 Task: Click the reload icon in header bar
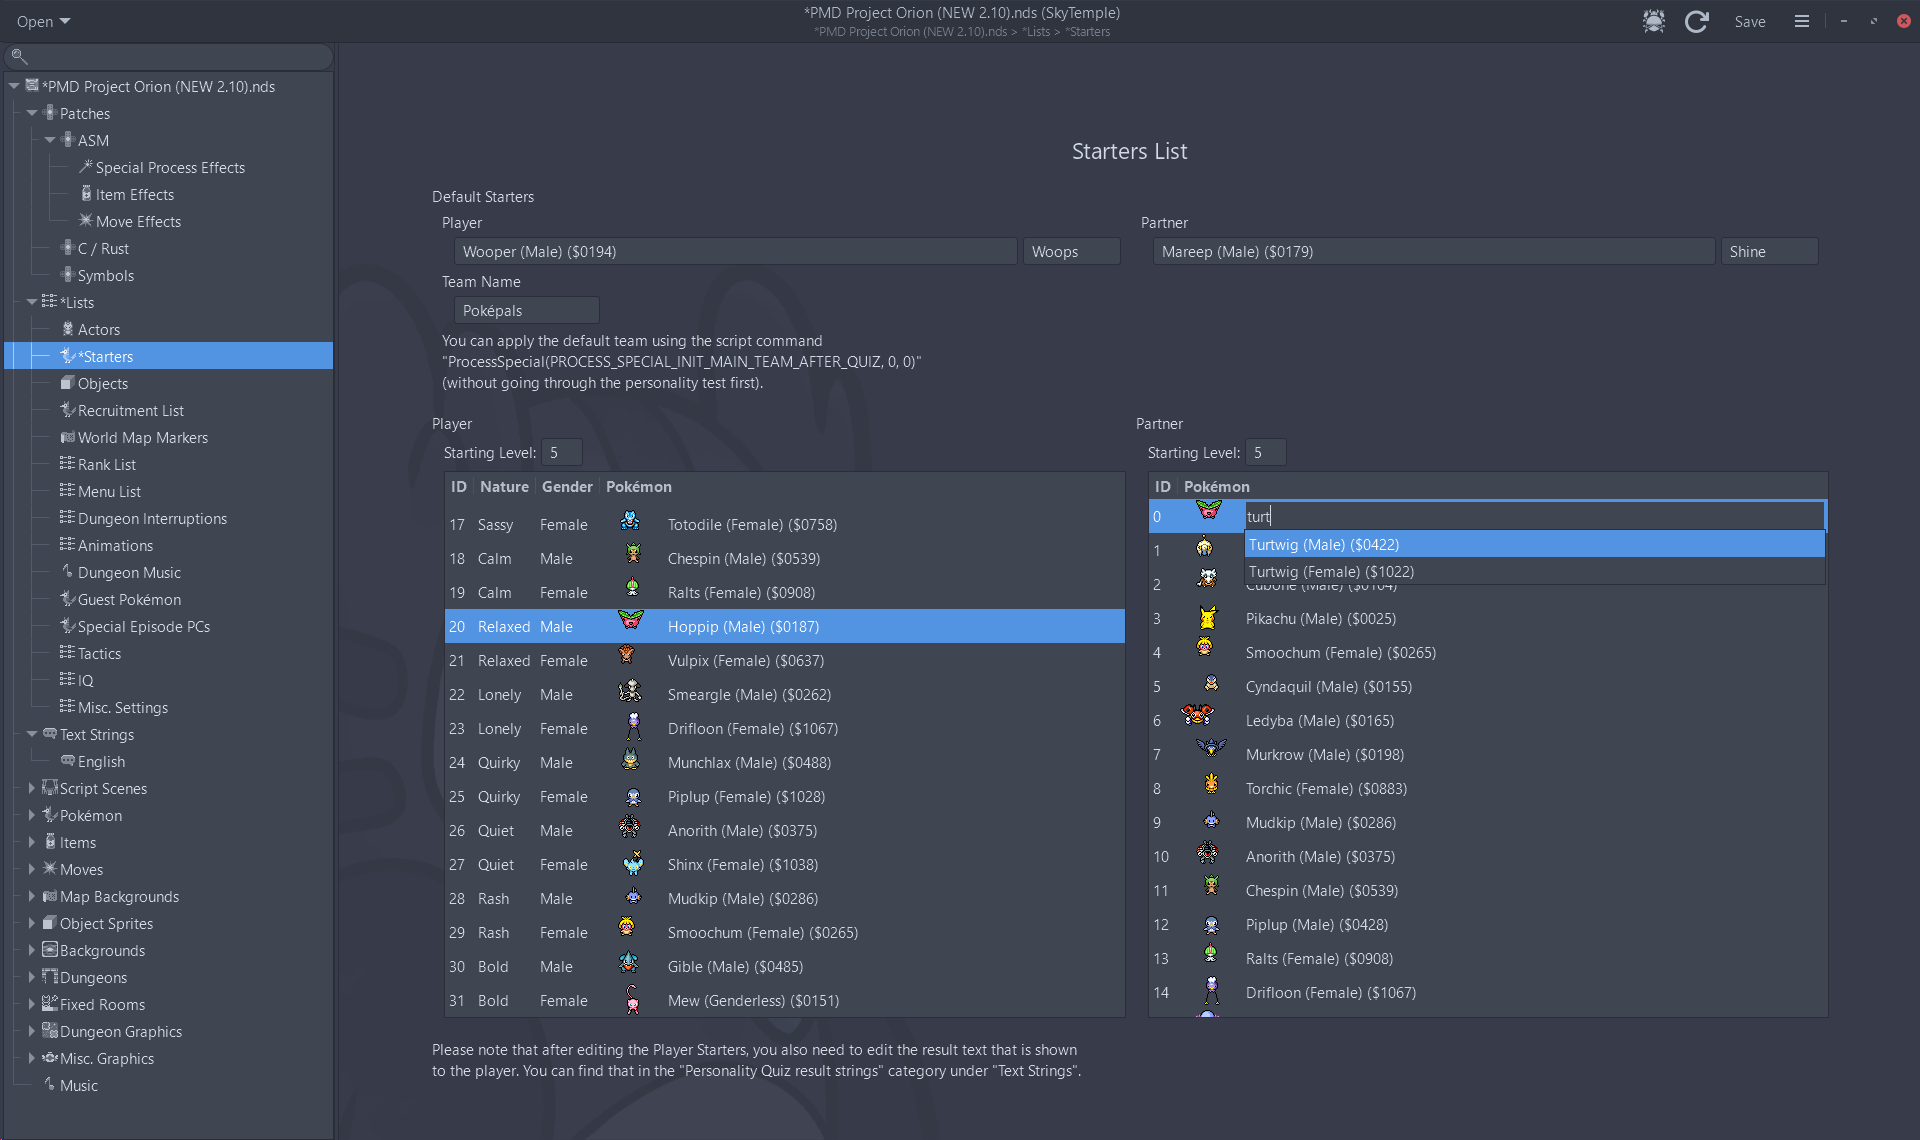pos(1696,21)
